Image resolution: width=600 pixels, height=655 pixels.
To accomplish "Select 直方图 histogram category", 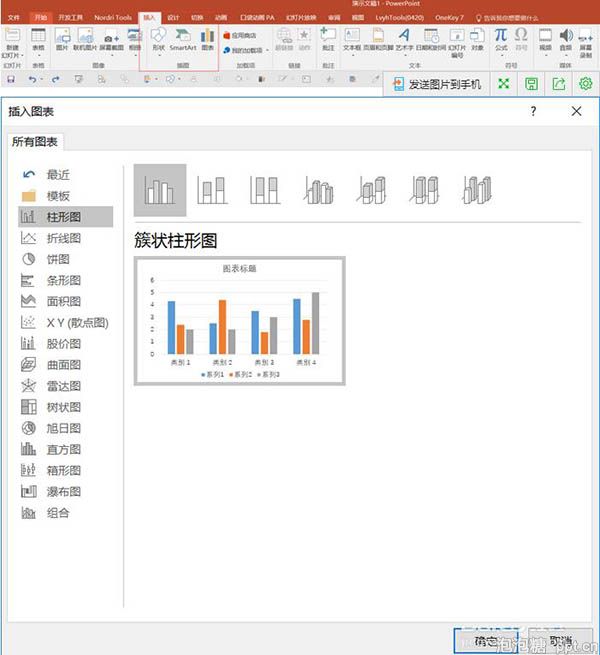I will coord(66,449).
